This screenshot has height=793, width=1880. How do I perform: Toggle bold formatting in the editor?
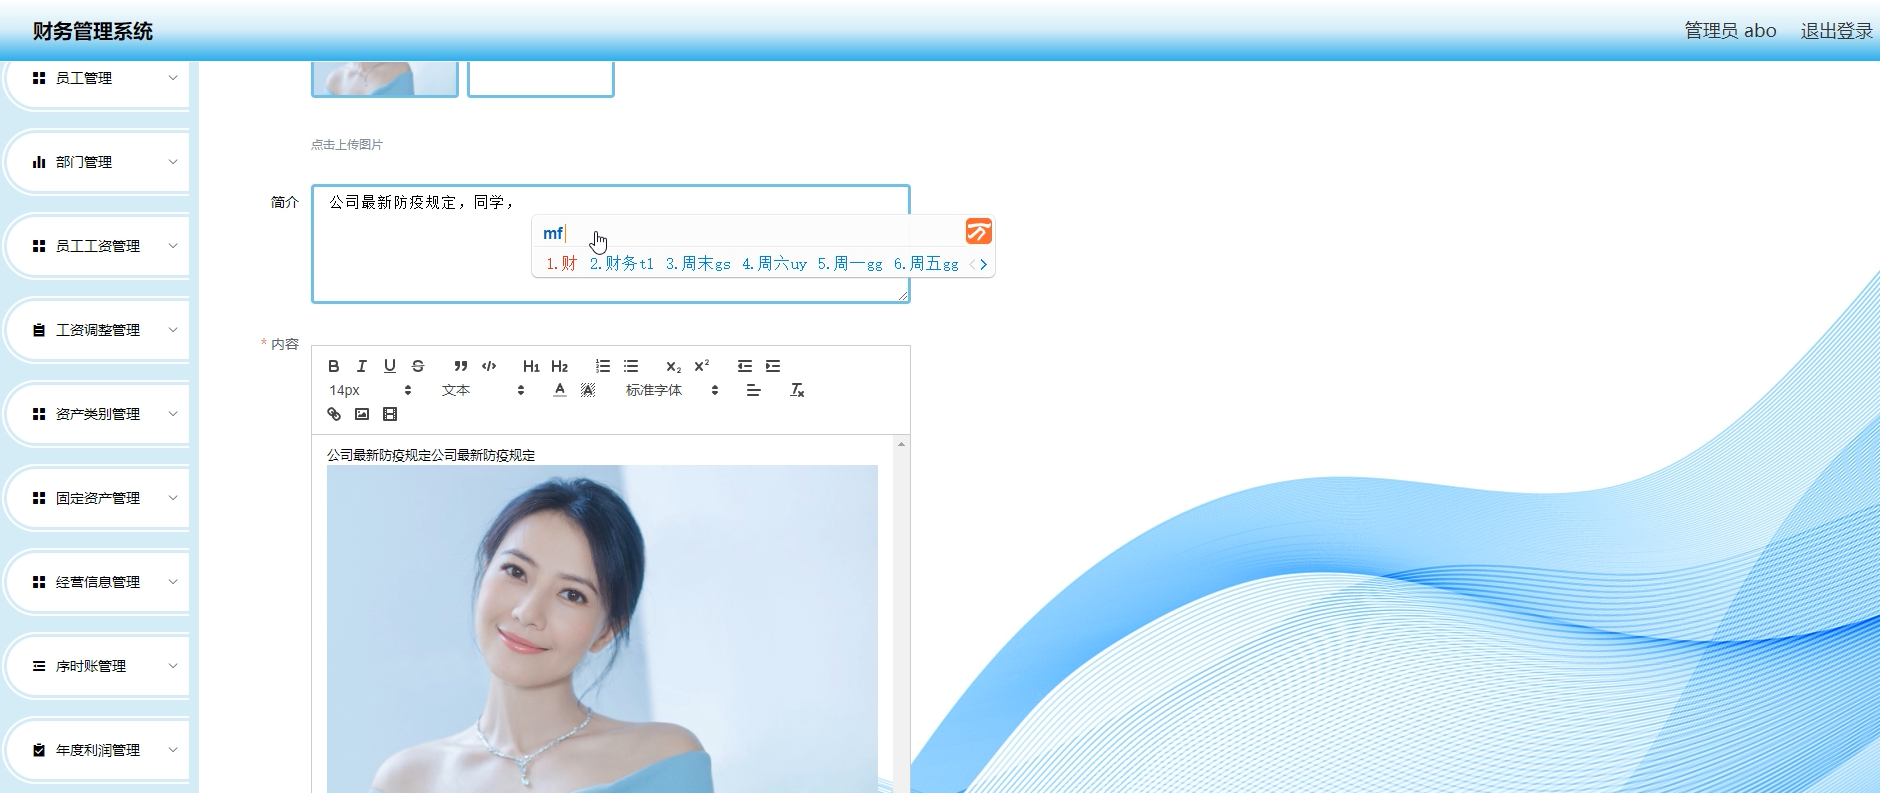point(334,366)
